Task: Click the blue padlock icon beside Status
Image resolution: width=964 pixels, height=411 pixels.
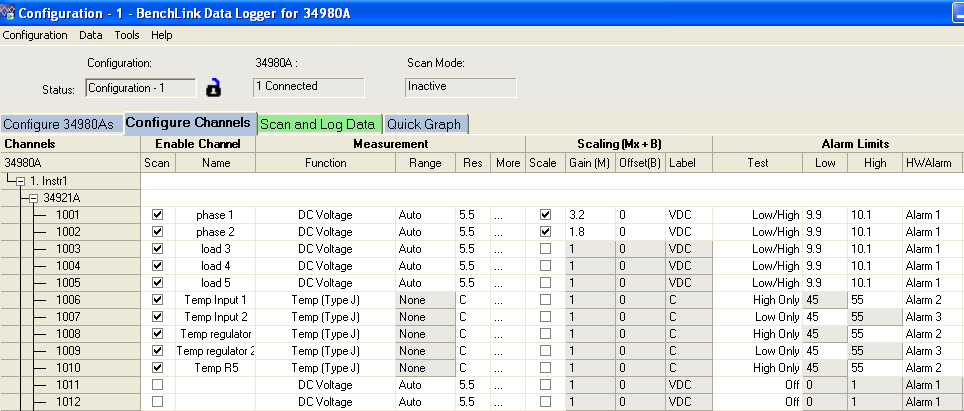Action: click(213, 88)
